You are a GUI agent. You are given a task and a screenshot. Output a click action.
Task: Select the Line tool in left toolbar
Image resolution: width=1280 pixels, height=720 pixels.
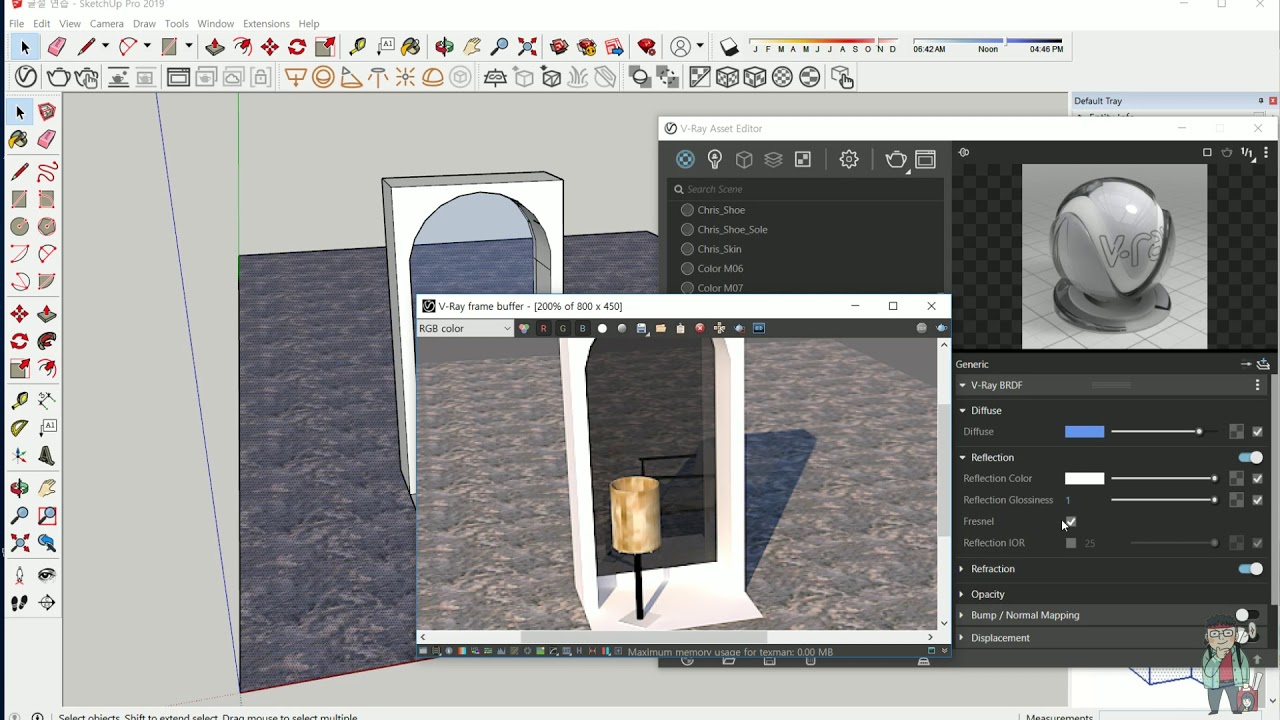pos(20,172)
